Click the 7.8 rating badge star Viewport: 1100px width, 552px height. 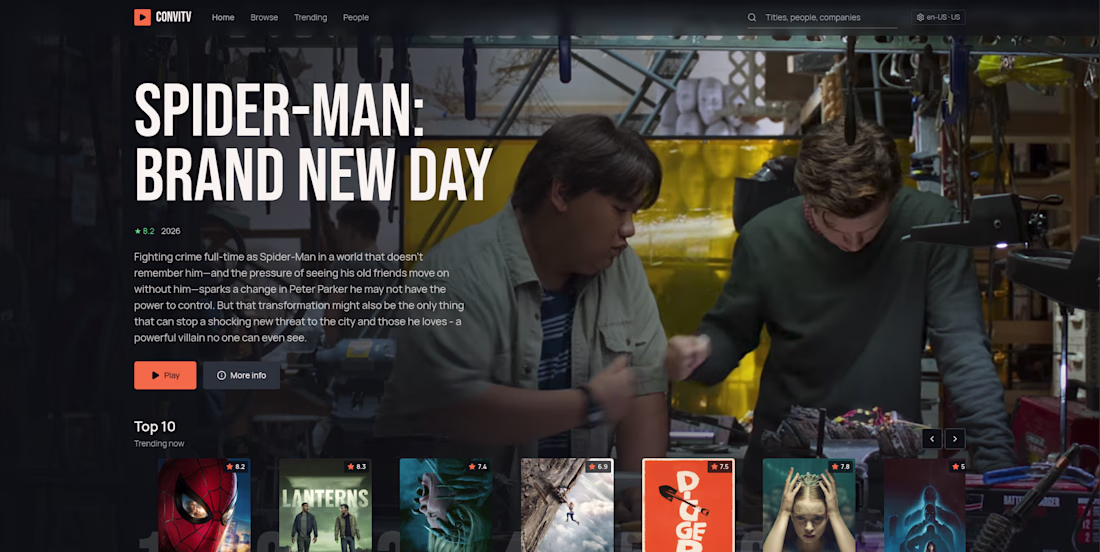click(x=834, y=466)
